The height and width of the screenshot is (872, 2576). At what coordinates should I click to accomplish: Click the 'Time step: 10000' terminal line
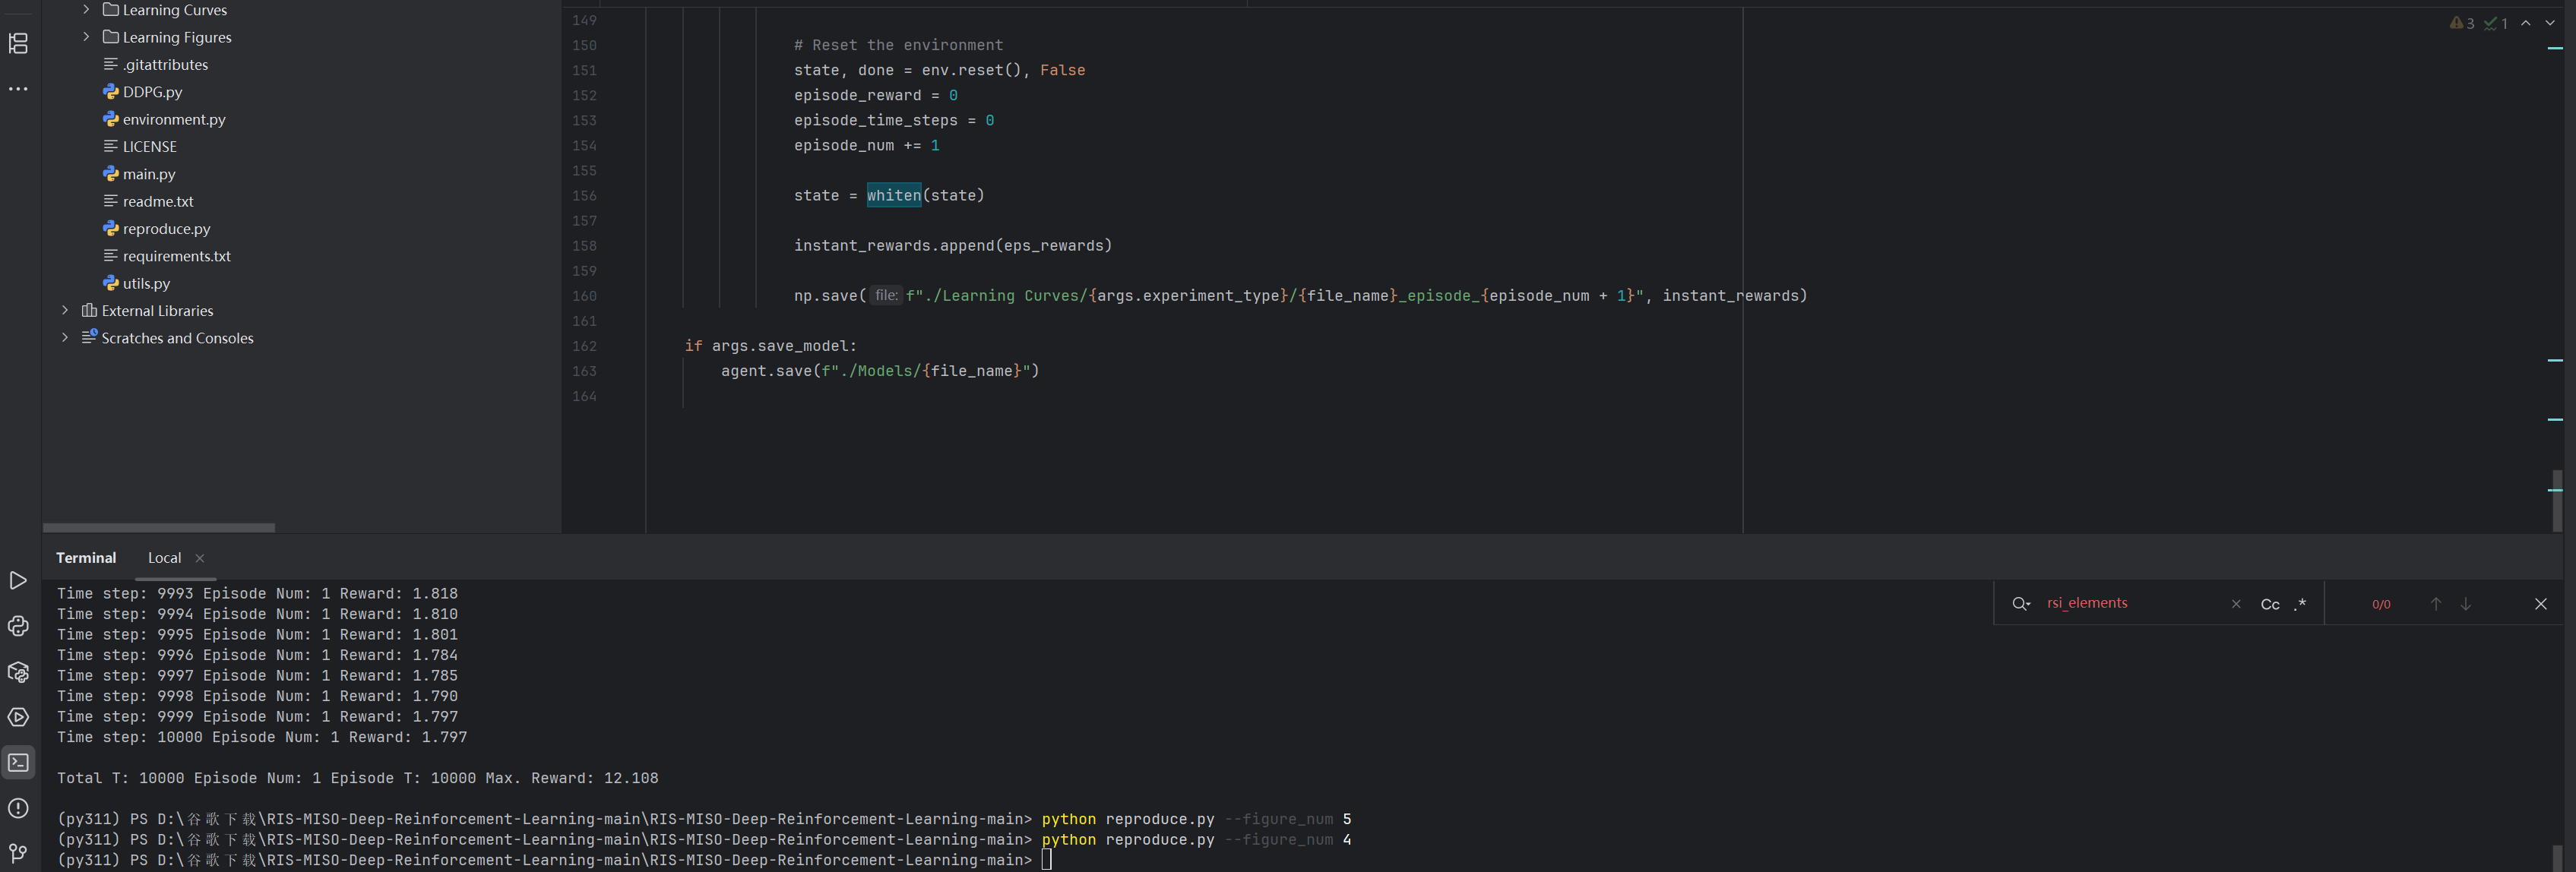pyautogui.click(x=261, y=737)
